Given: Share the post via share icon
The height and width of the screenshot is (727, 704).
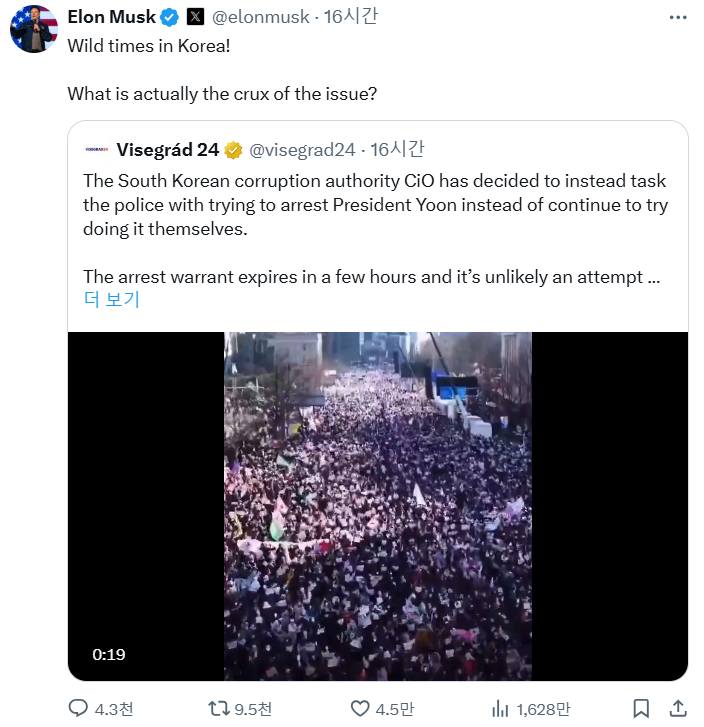Looking at the screenshot, I should 678,709.
